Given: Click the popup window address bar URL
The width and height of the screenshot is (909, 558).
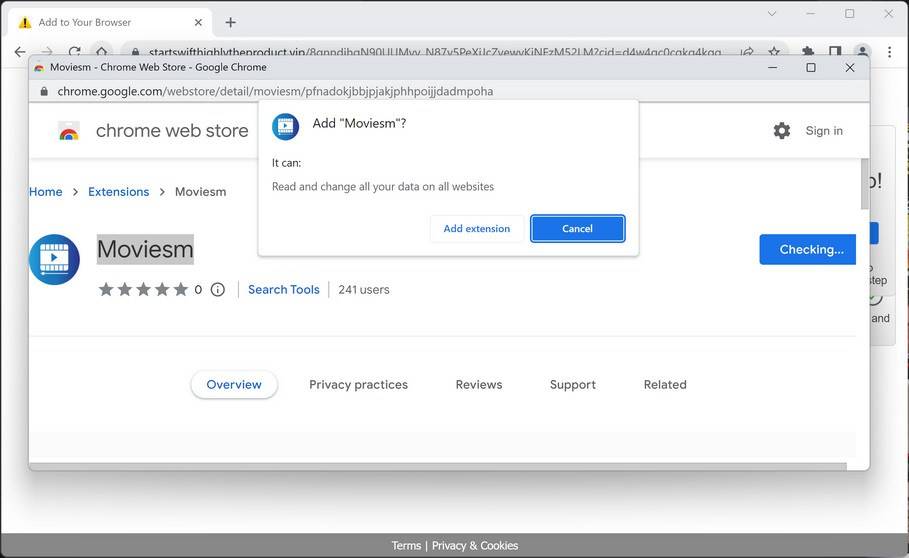Looking at the screenshot, I should (x=275, y=91).
